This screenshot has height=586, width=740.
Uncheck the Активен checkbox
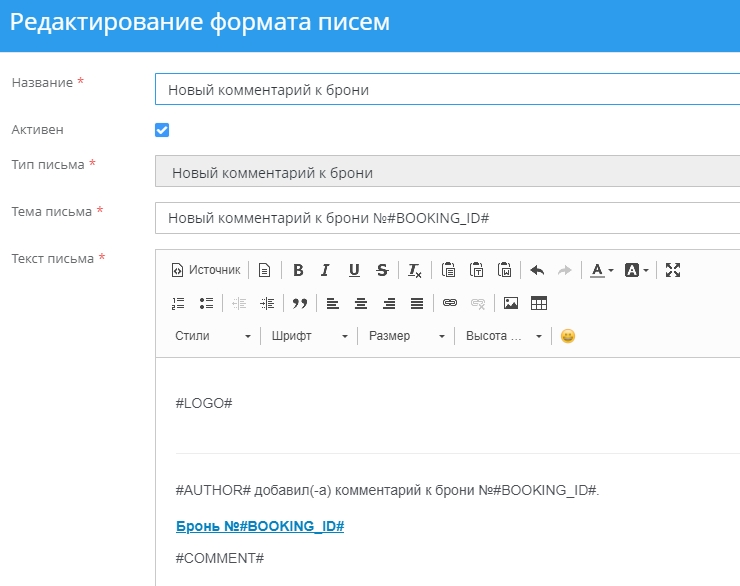(162, 130)
